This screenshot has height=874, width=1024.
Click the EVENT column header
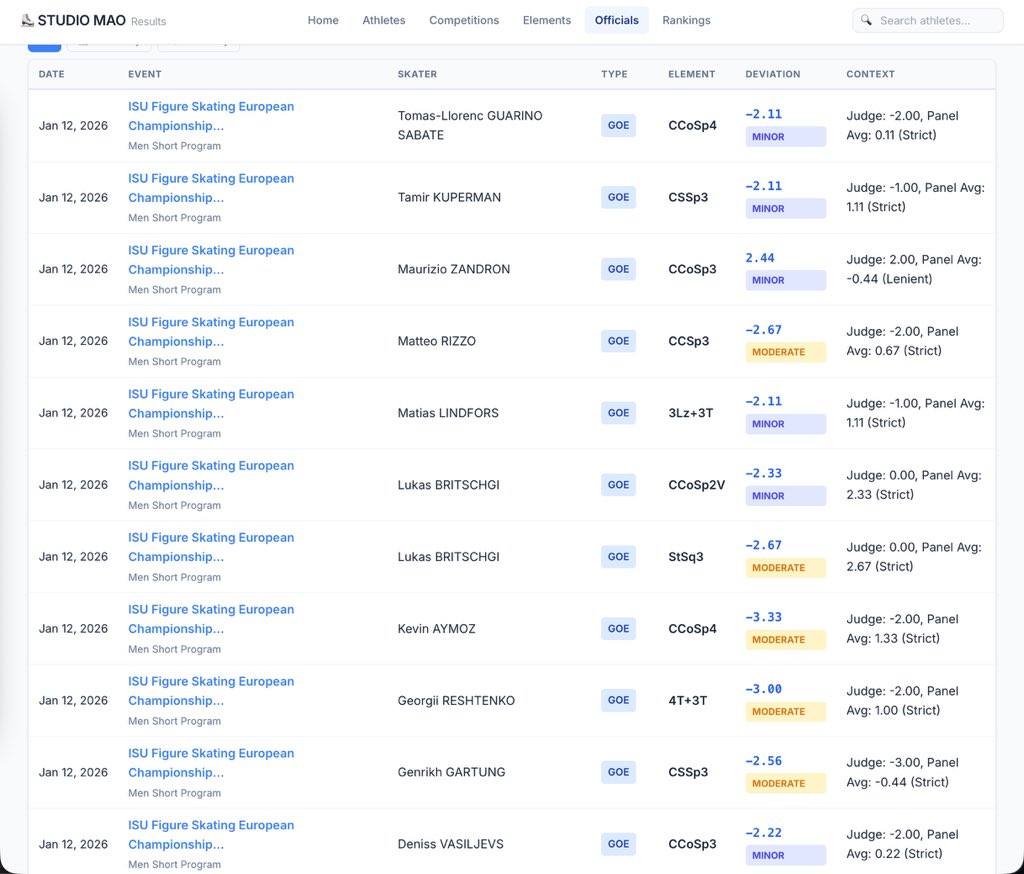pyautogui.click(x=145, y=74)
